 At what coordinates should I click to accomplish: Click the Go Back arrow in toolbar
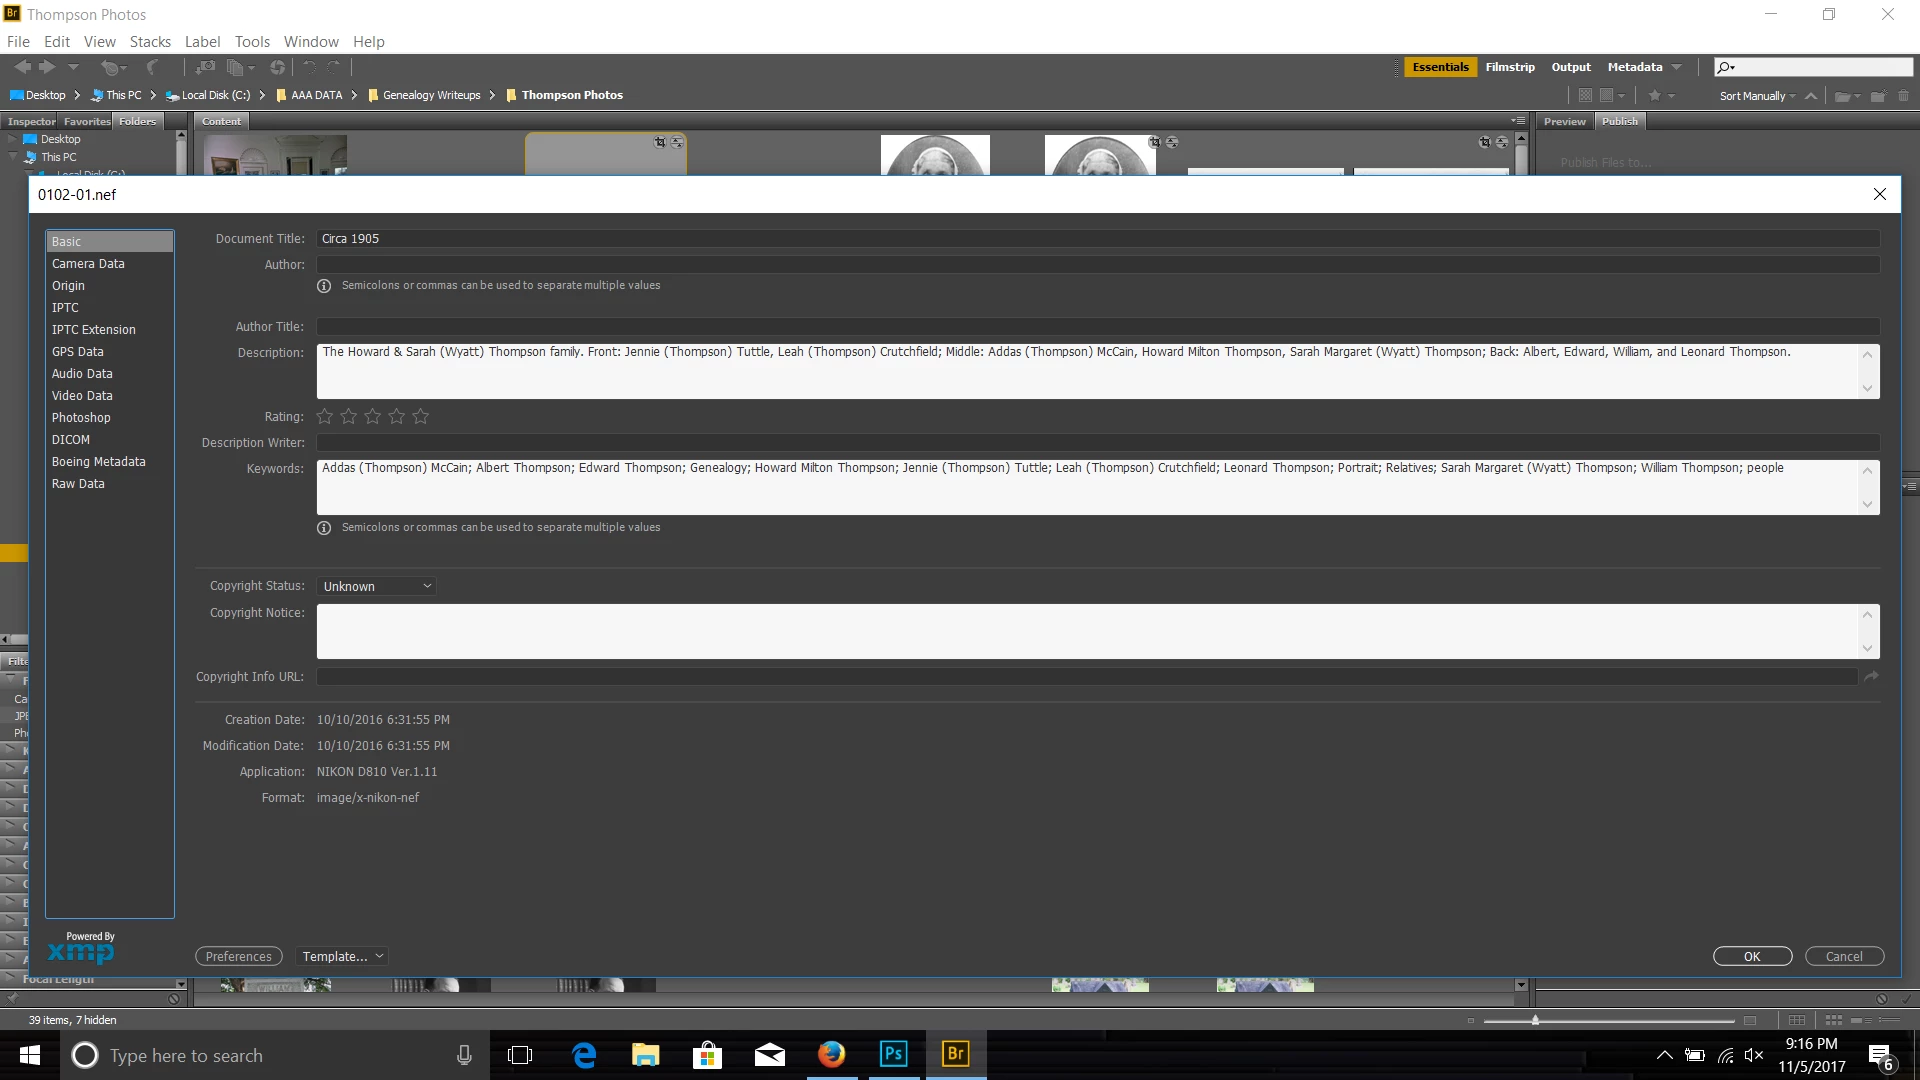(x=22, y=67)
